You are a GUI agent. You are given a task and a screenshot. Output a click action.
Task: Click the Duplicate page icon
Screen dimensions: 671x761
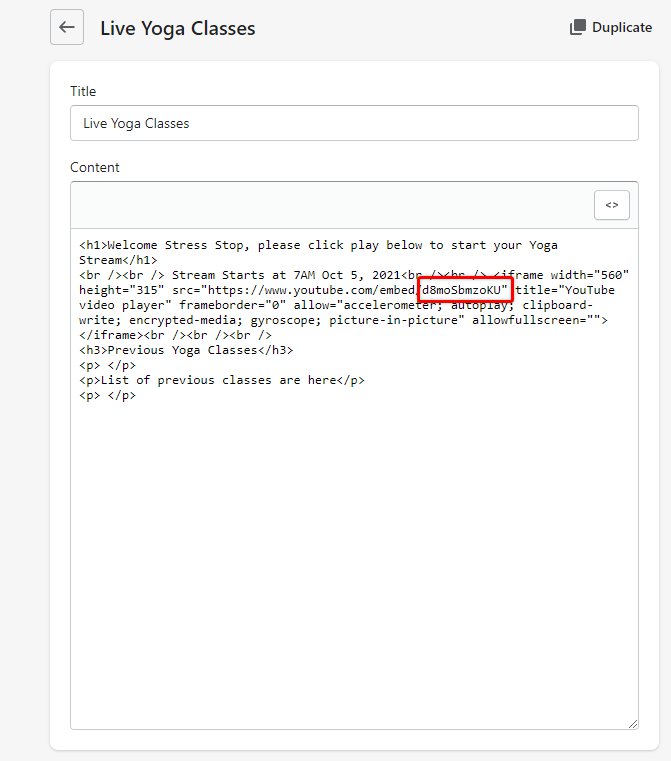[x=578, y=28]
